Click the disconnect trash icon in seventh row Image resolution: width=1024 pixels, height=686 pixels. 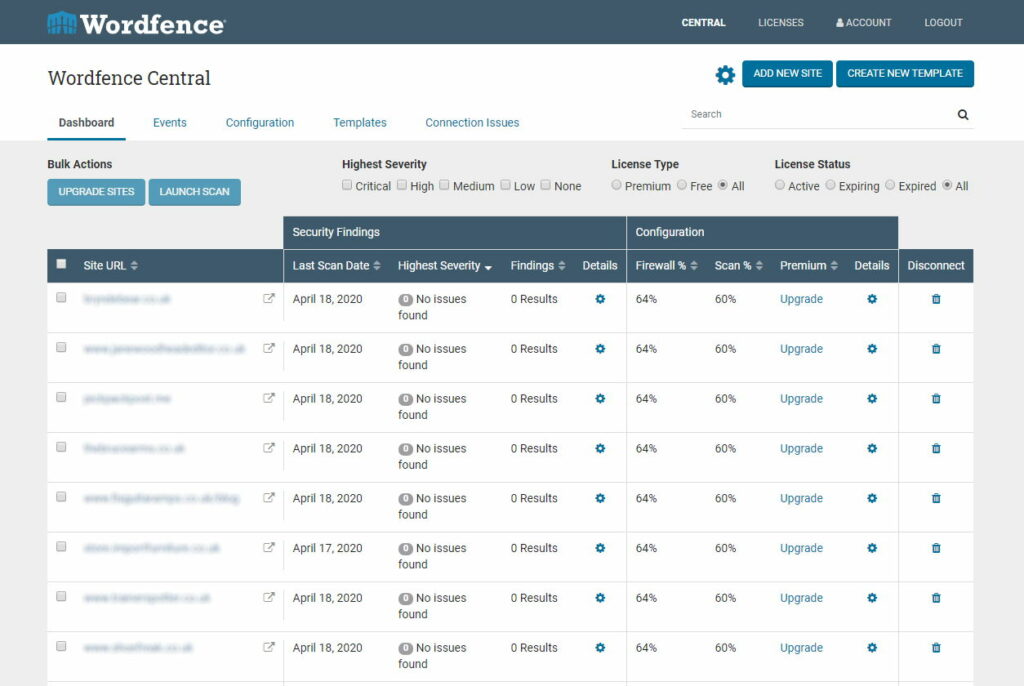coord(936,598)
